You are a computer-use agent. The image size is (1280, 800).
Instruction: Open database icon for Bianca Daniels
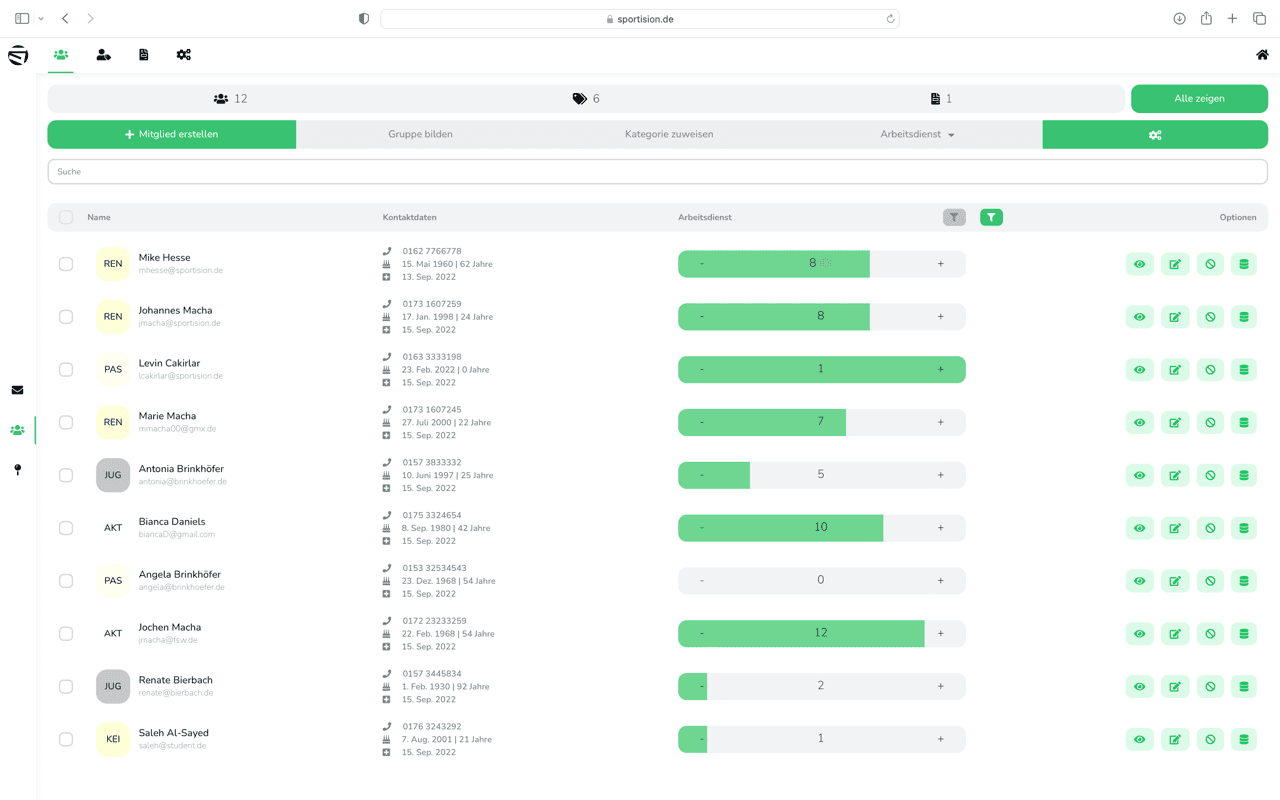1244,528
